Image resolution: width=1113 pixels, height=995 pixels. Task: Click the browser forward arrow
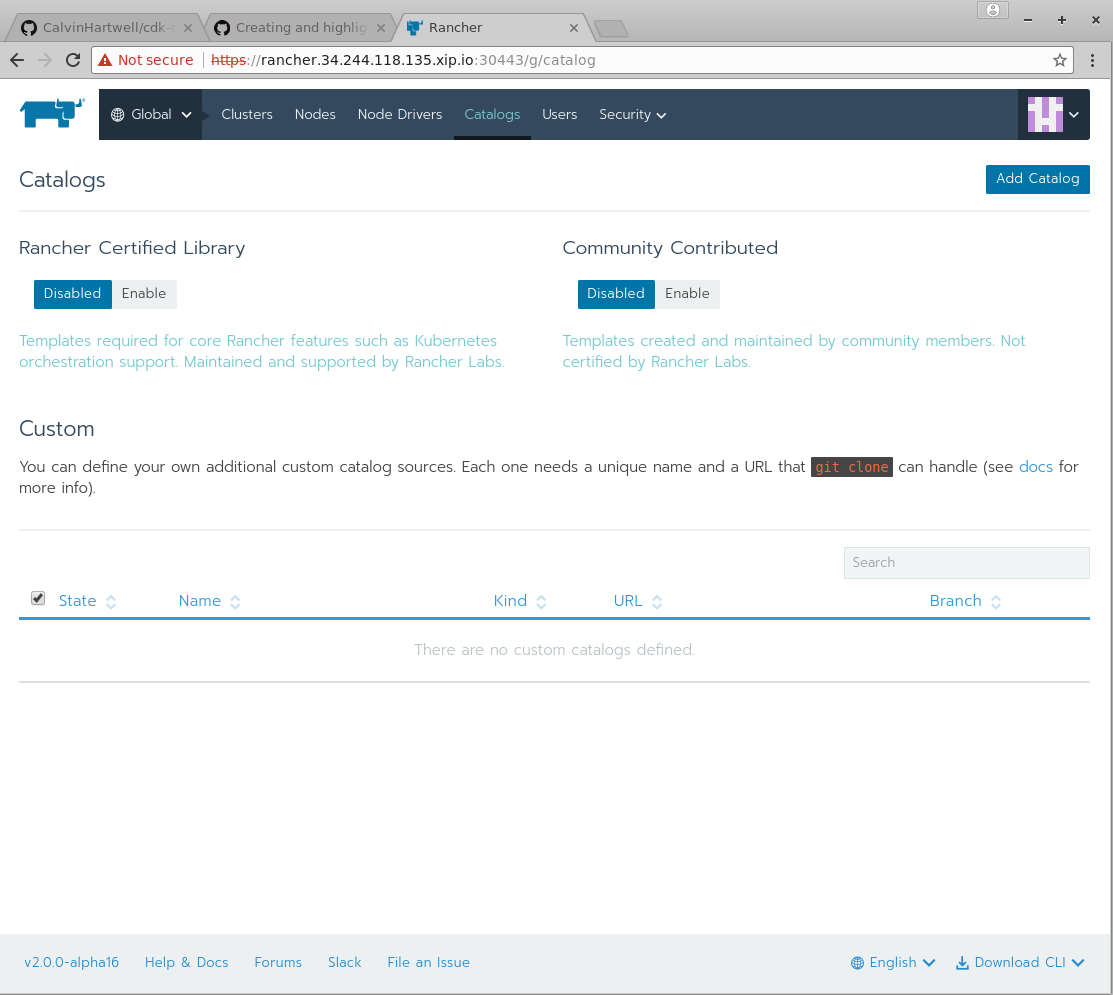point(45,60)
